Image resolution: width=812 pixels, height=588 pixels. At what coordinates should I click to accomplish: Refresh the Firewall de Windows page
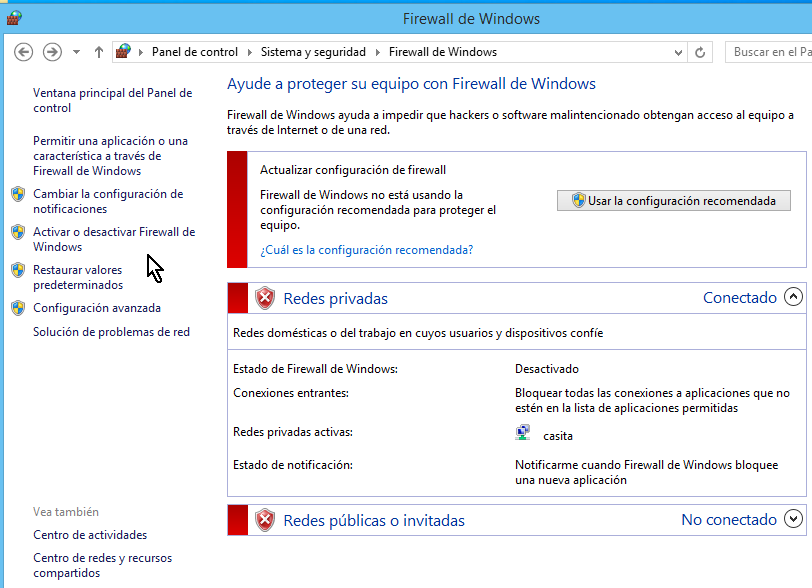(700, 52)
